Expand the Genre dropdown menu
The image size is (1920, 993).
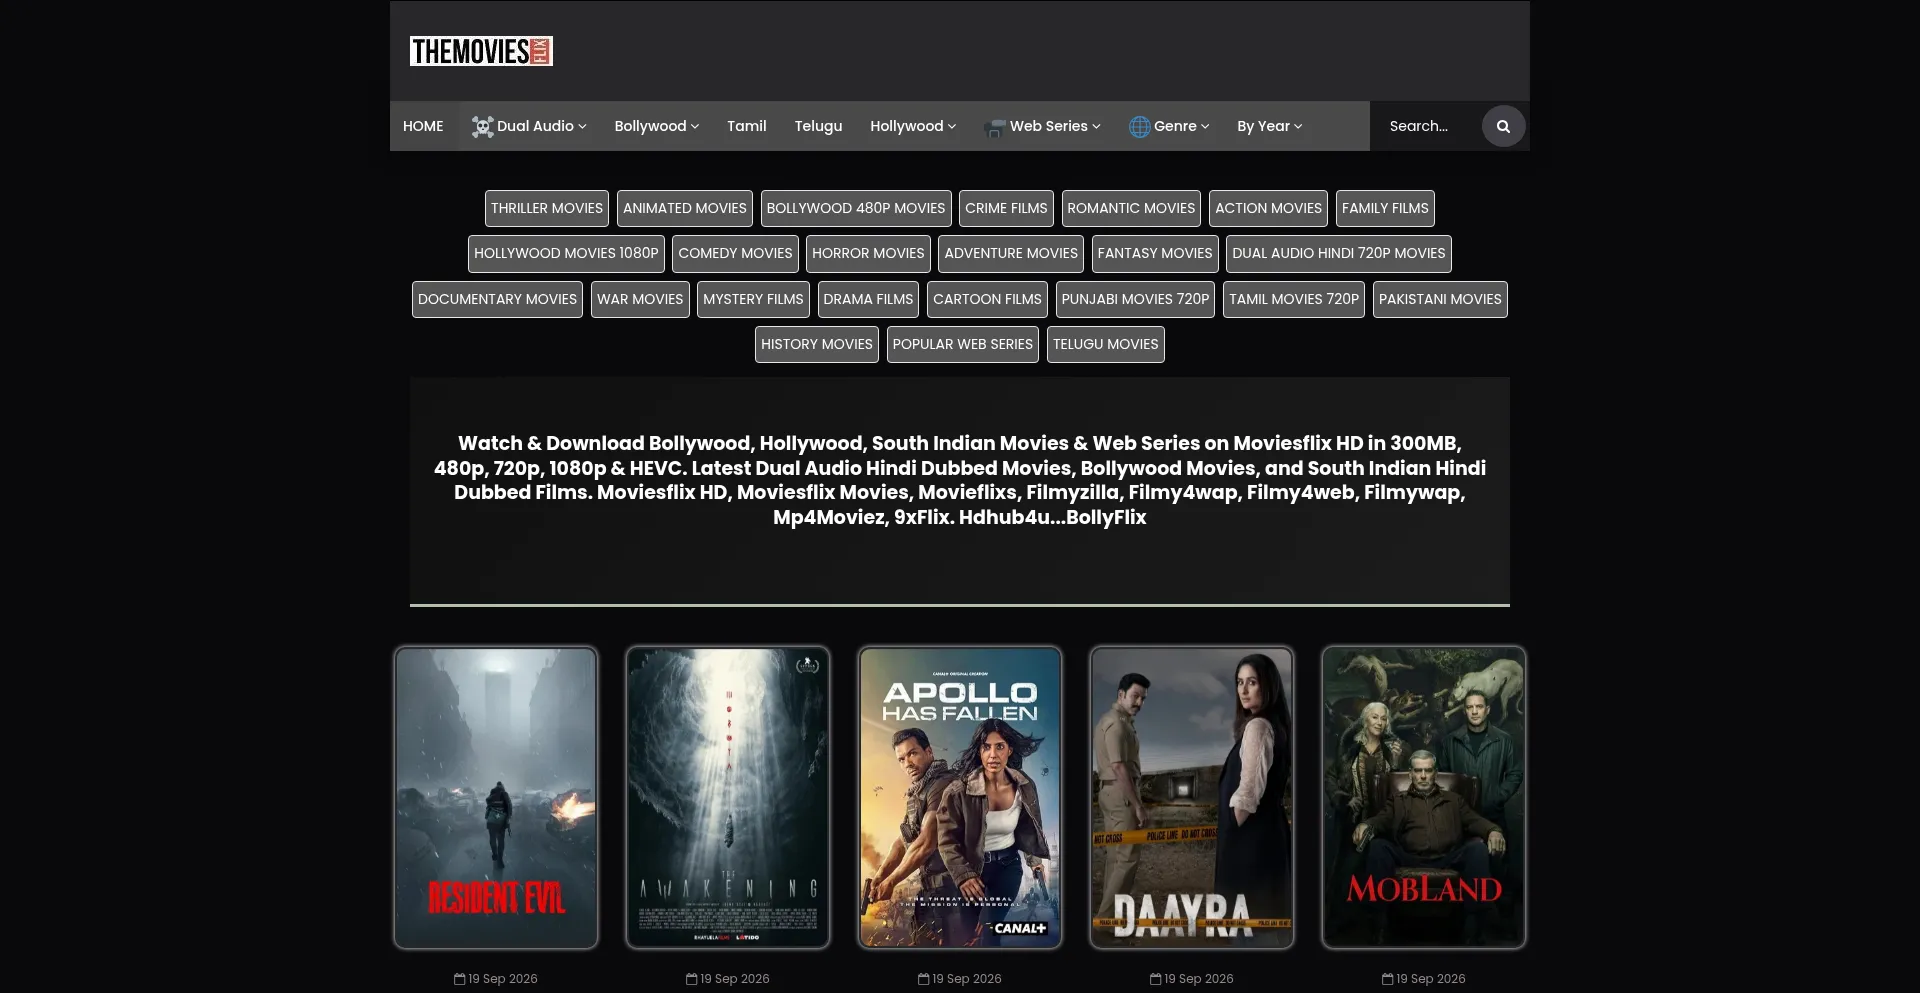point(1169,126)
